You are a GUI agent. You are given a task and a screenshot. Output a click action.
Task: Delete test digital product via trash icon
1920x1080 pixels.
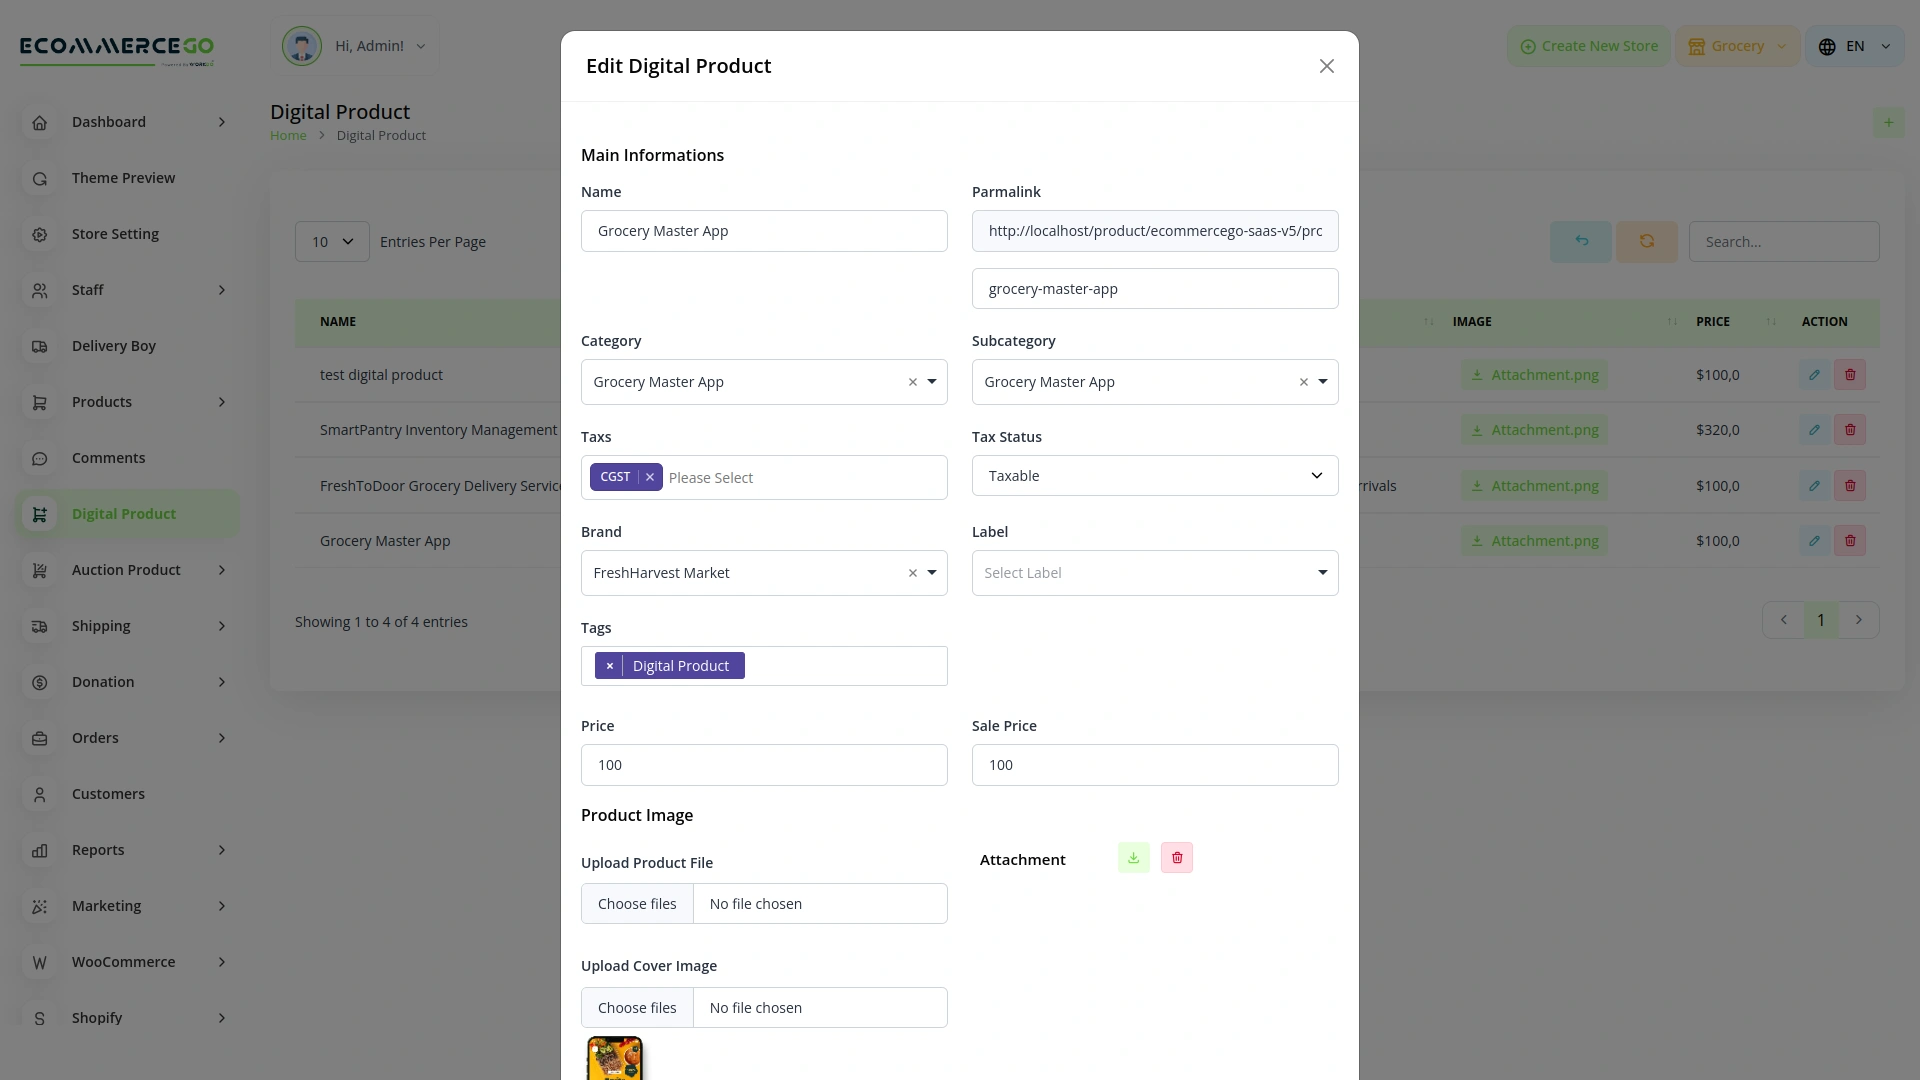point(1850,374)
